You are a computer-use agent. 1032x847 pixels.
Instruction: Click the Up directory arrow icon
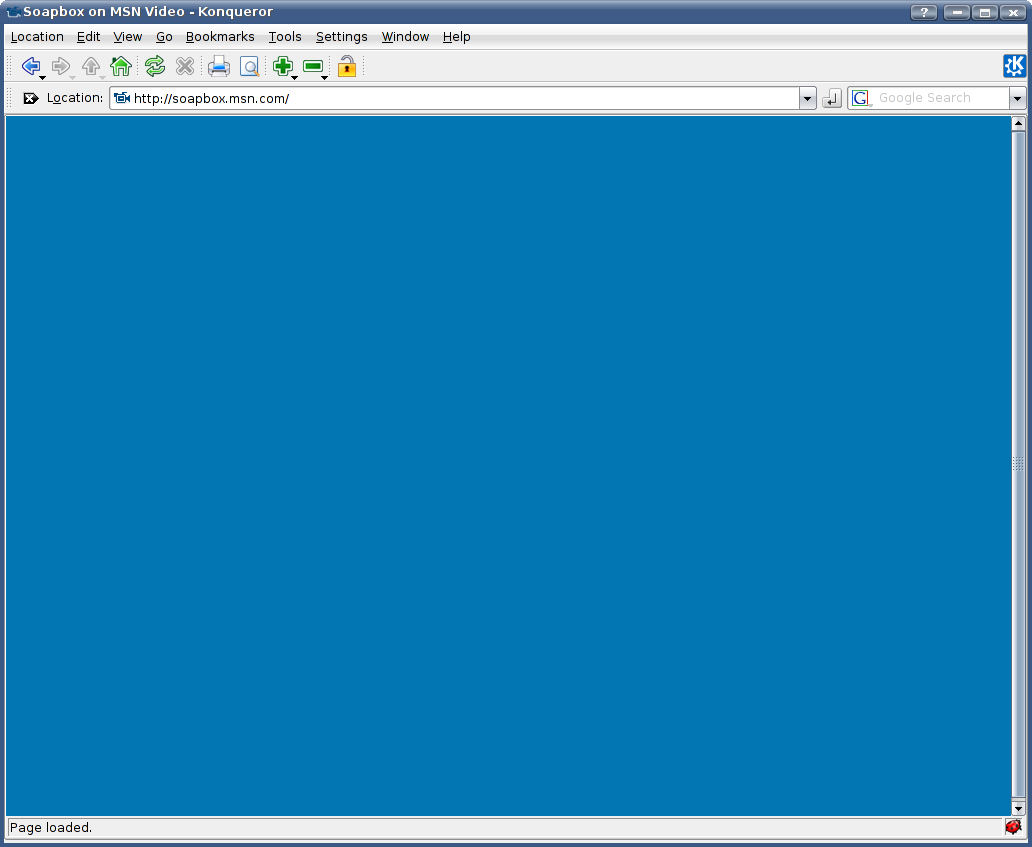[91, 66]
